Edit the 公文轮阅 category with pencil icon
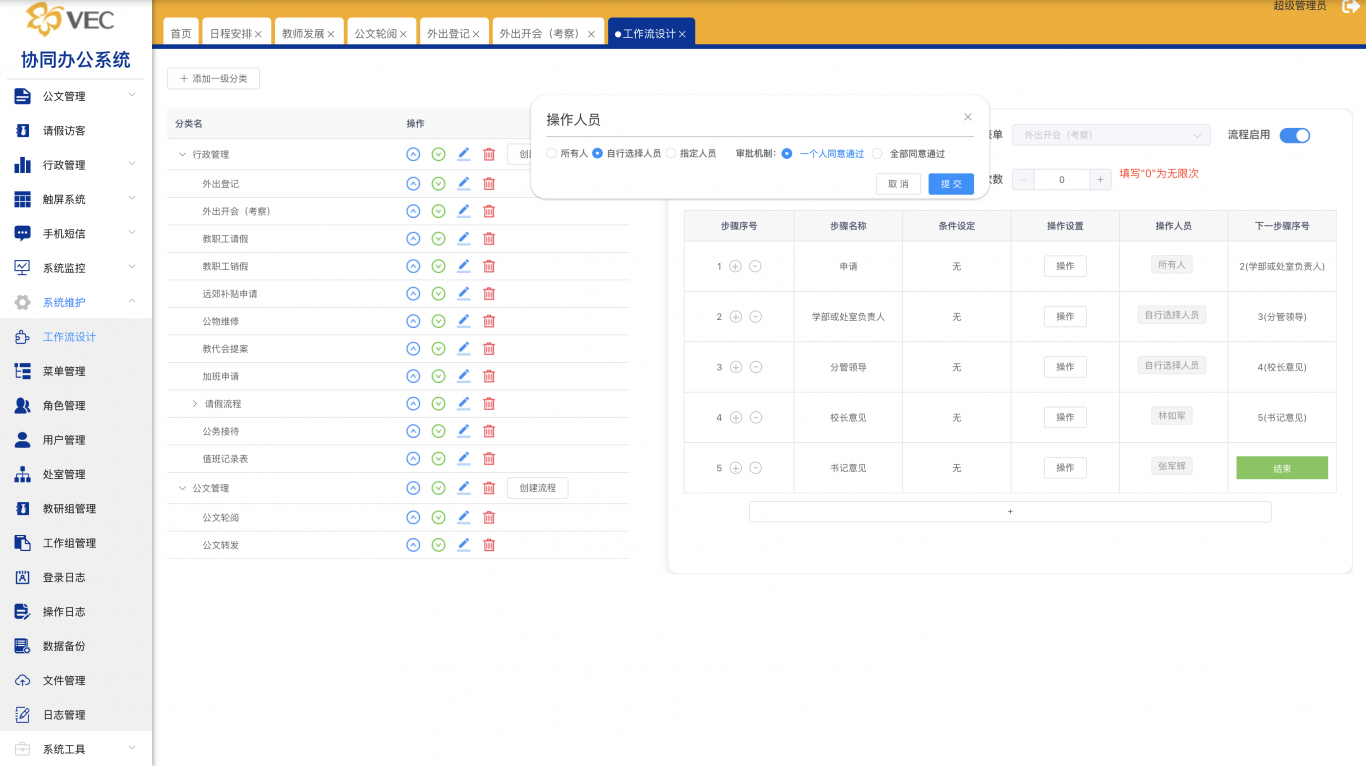The image size is (1366, 766). coord(463,517)
